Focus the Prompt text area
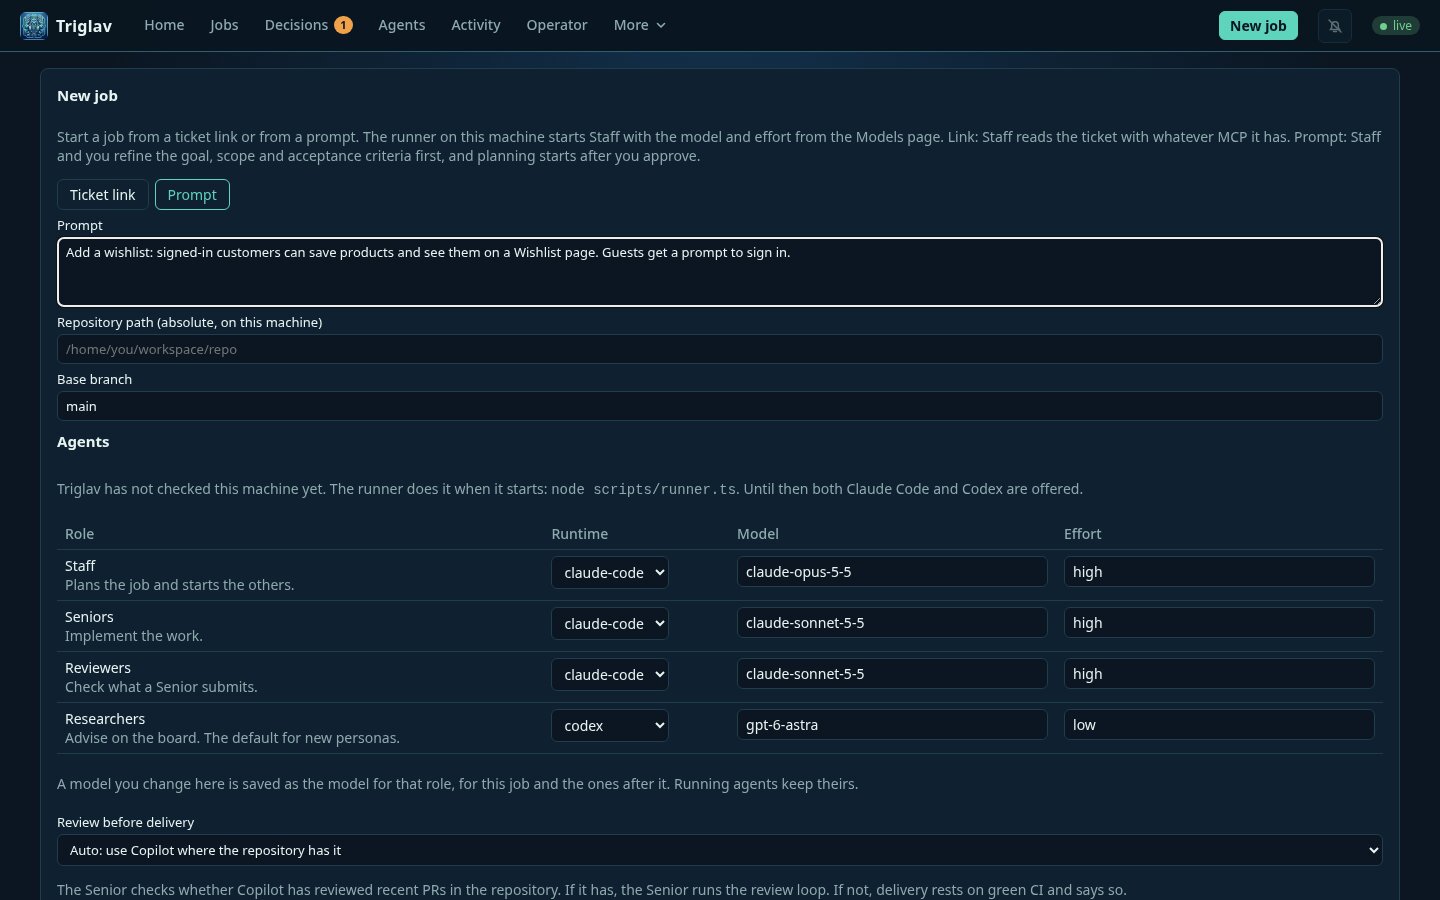The image size is (1440, 900). point(720,272)
